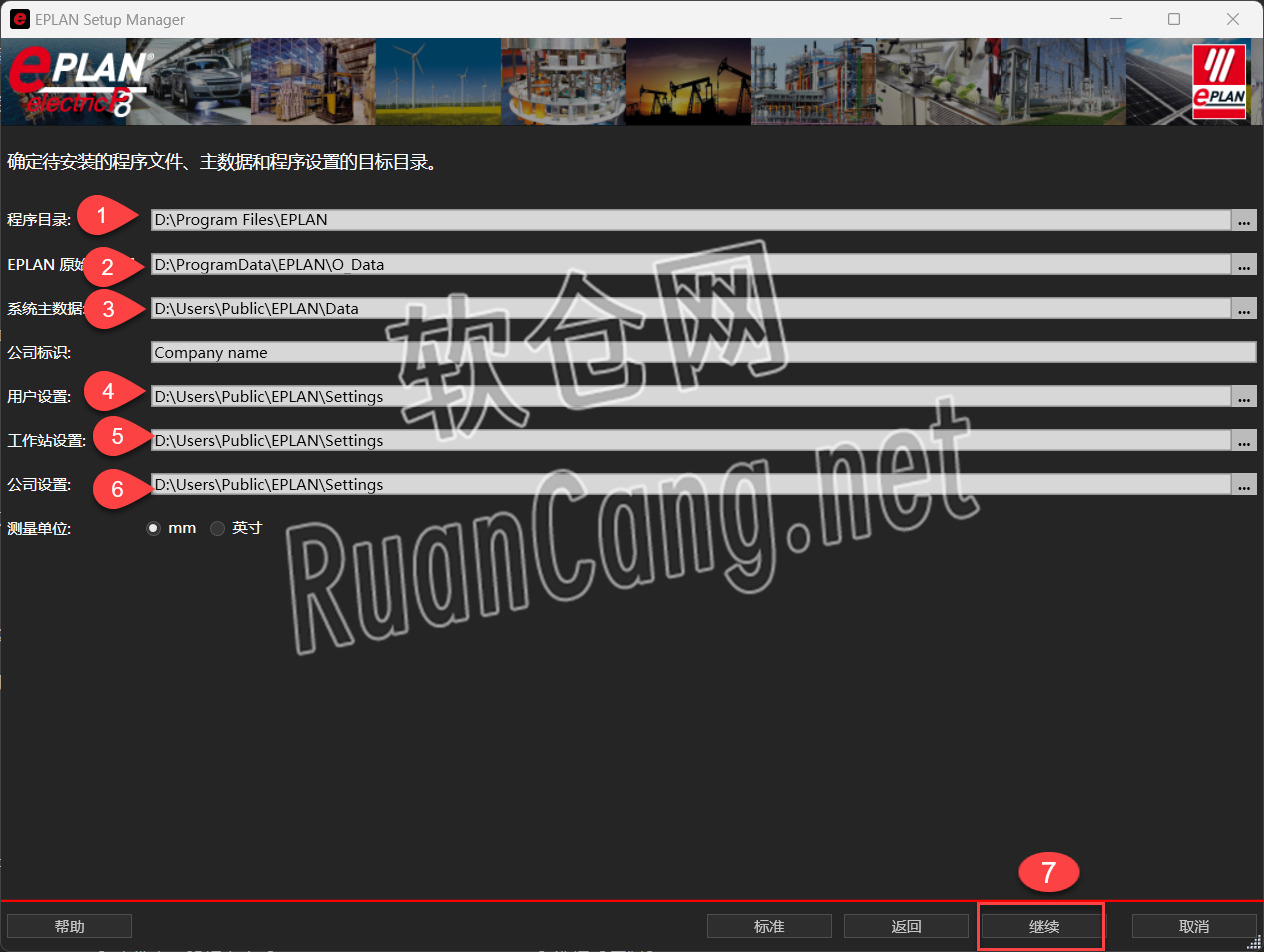Click the Company name input field

click(x=600, y=352)
